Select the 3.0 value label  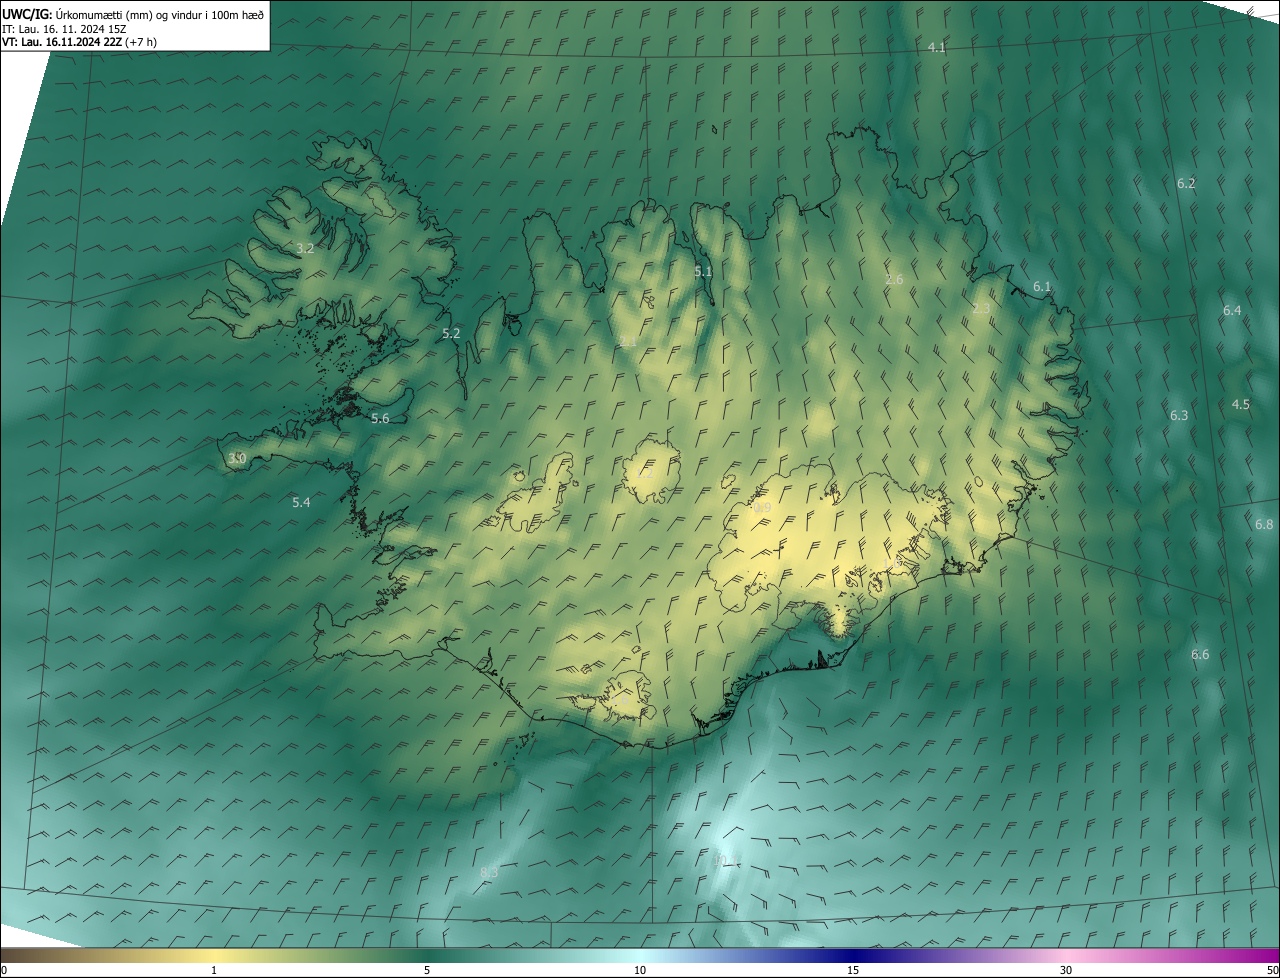click(x=237, y=458)
